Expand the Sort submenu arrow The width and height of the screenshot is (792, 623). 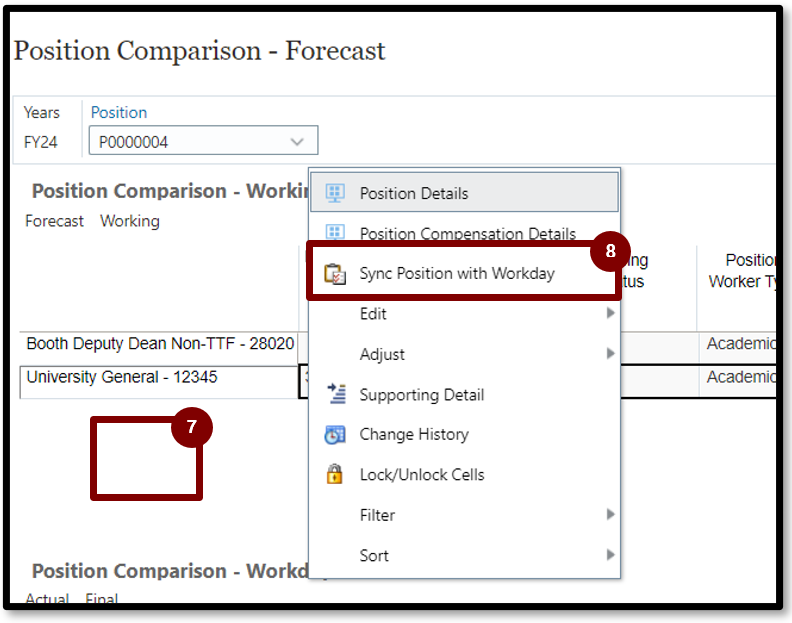coord(610,555)
